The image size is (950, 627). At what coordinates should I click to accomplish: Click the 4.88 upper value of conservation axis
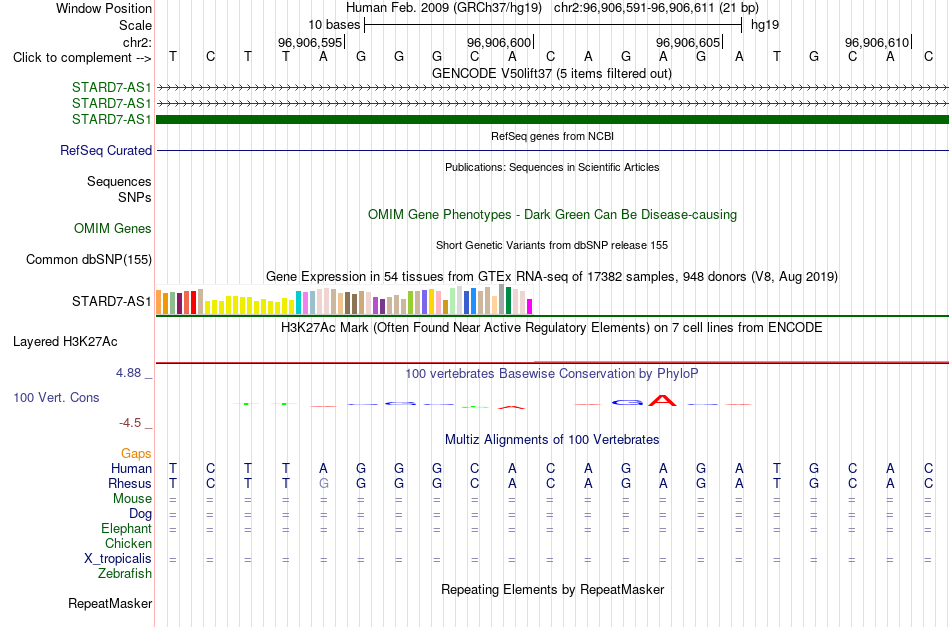[128, 373]
